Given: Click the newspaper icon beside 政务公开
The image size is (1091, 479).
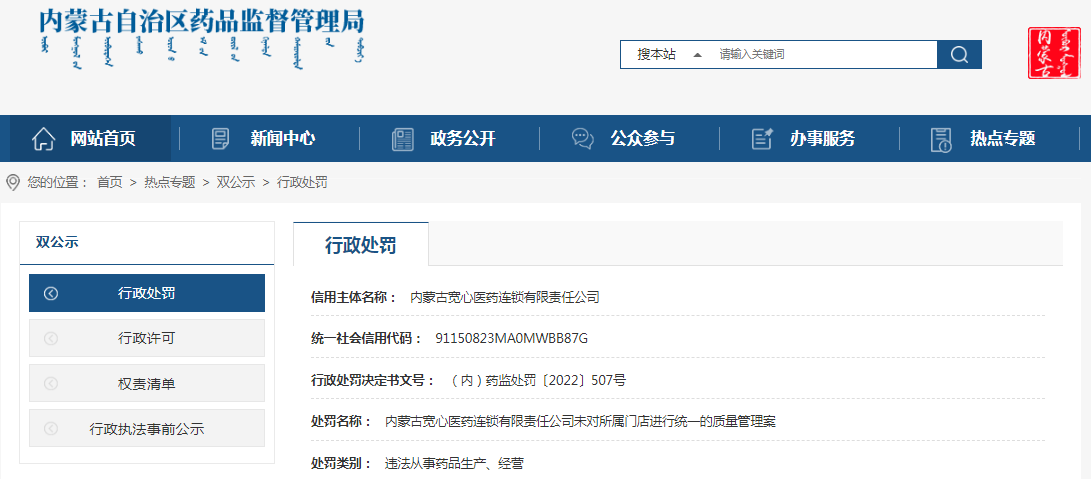Looking at the screenshot, I should [x=402, y=139].
